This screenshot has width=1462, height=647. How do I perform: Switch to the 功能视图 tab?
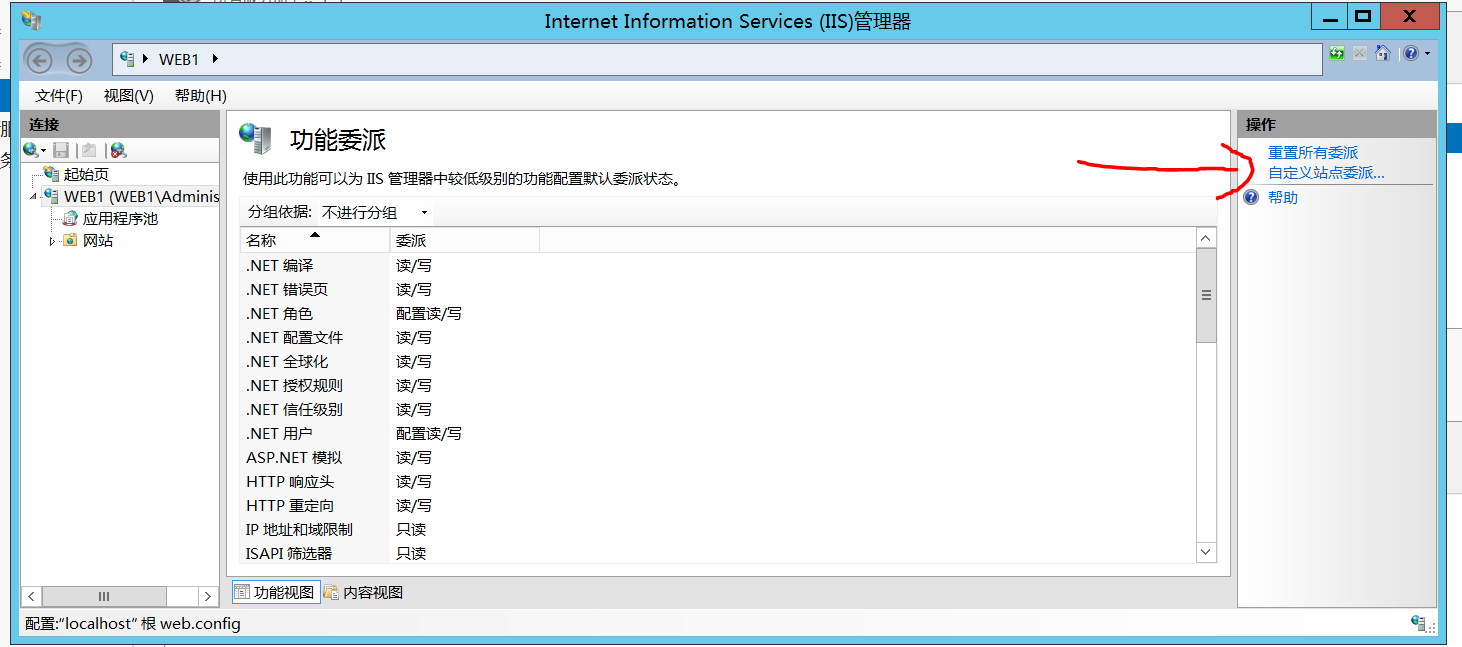coord(275,592)
